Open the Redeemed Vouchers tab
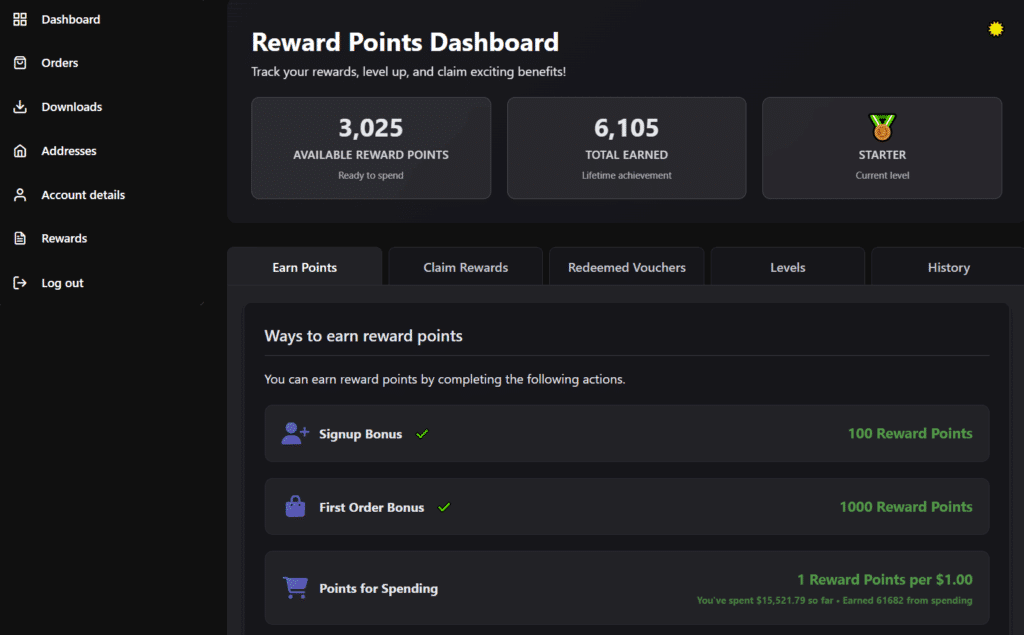Screen dimensions: 1024x635 tap(627, 267)
